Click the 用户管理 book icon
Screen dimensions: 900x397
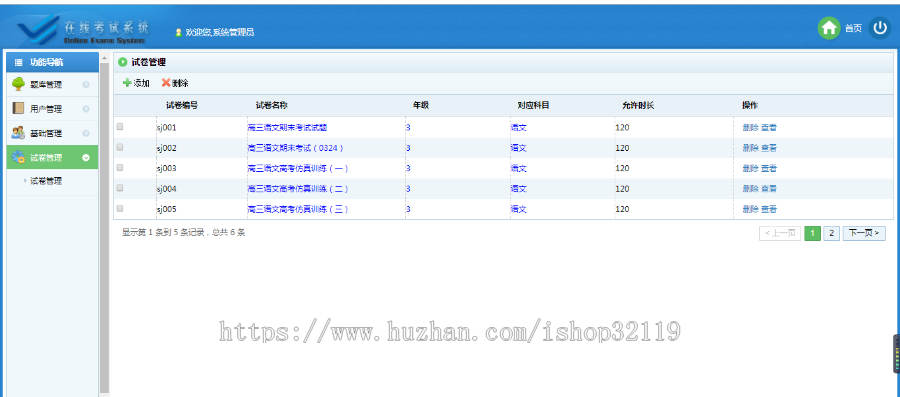18,108
